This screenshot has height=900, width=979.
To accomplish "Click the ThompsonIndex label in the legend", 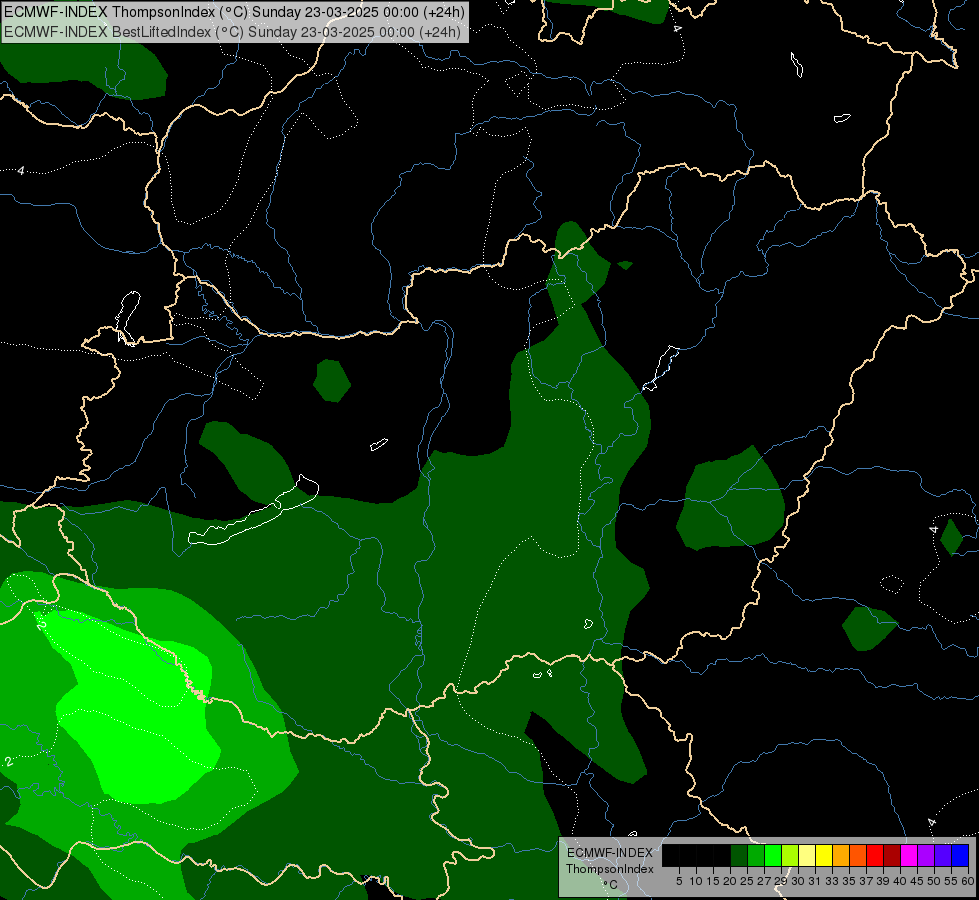I will click(x=610, y=869).
